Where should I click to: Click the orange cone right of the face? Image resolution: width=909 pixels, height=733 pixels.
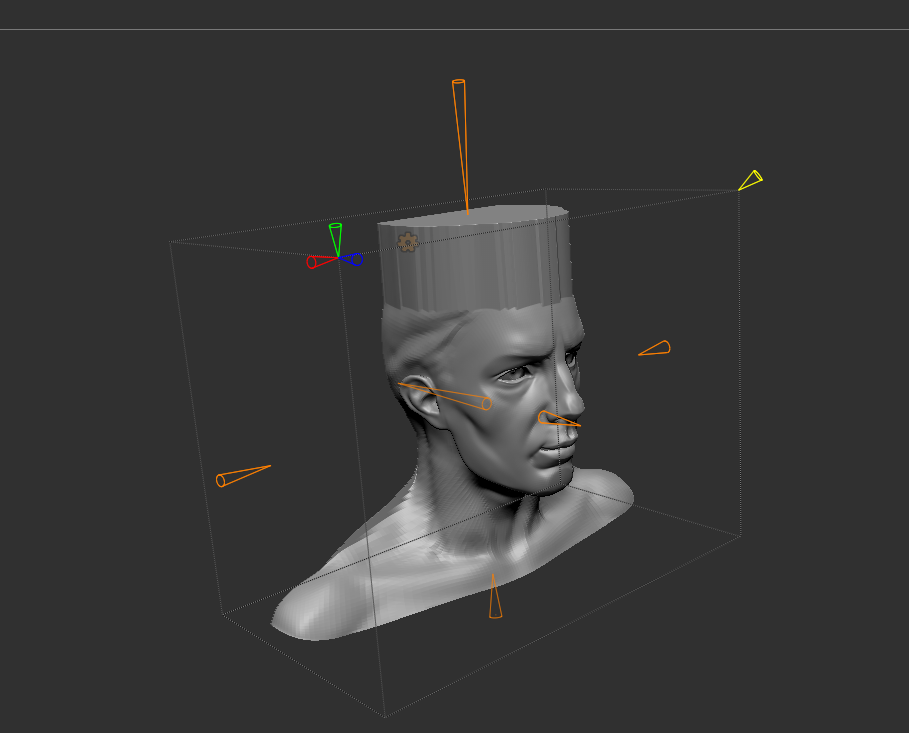[655, 349]
